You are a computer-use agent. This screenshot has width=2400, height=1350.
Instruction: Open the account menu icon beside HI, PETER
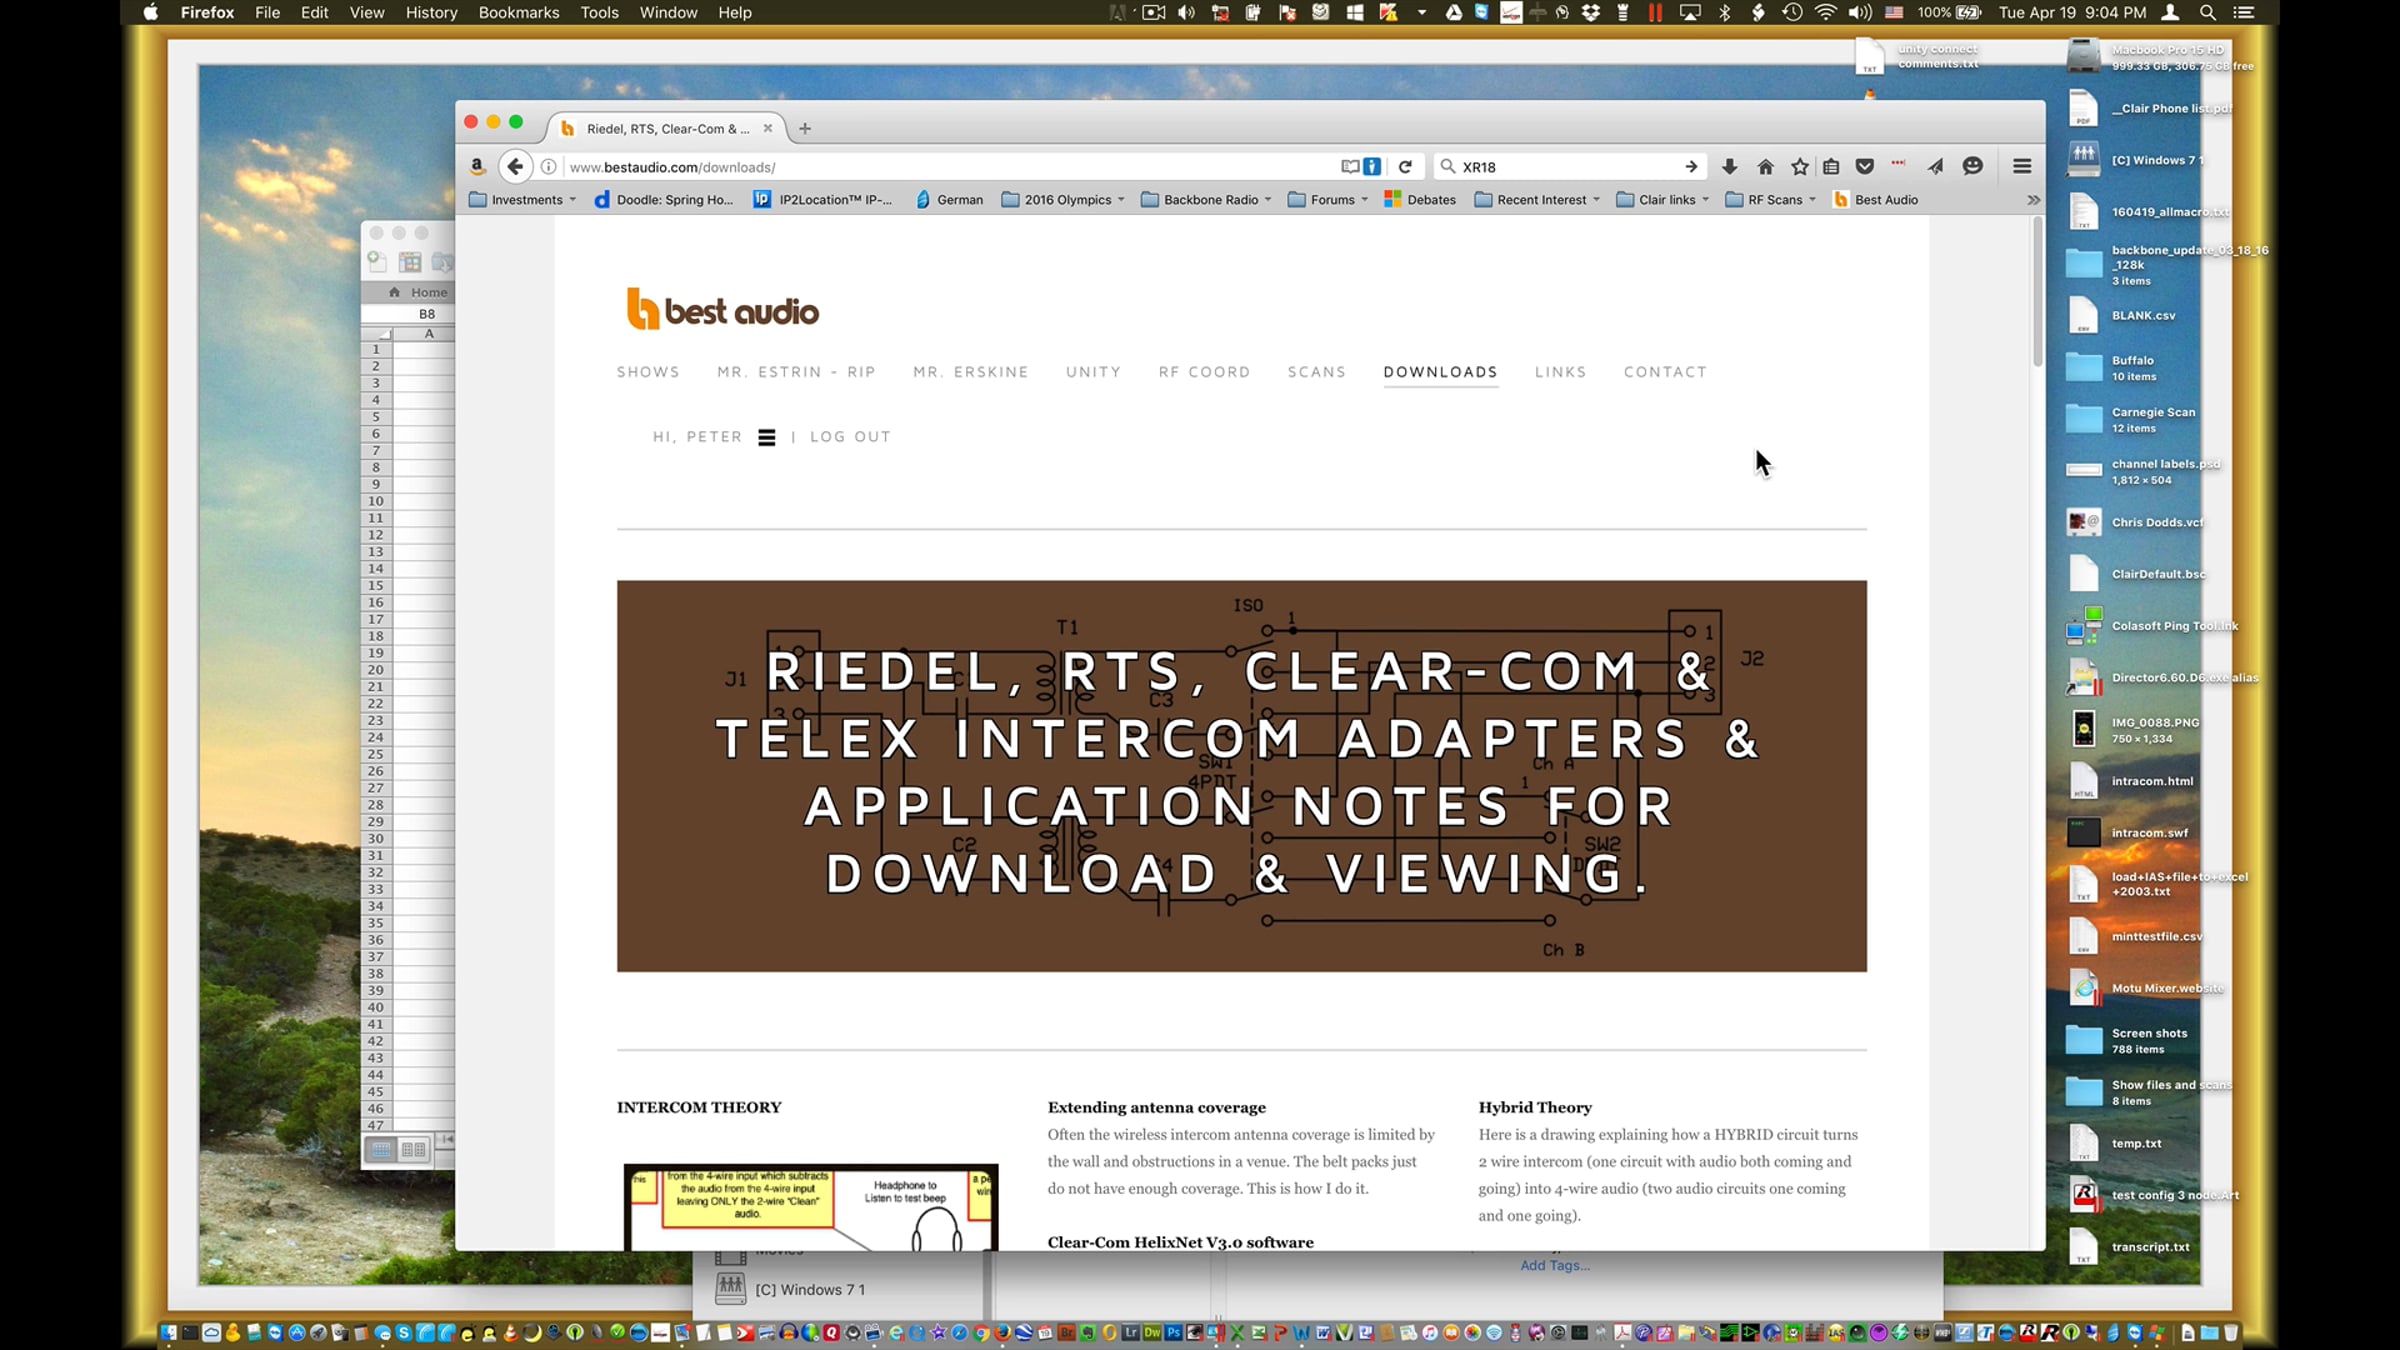(x=767, y=437)
